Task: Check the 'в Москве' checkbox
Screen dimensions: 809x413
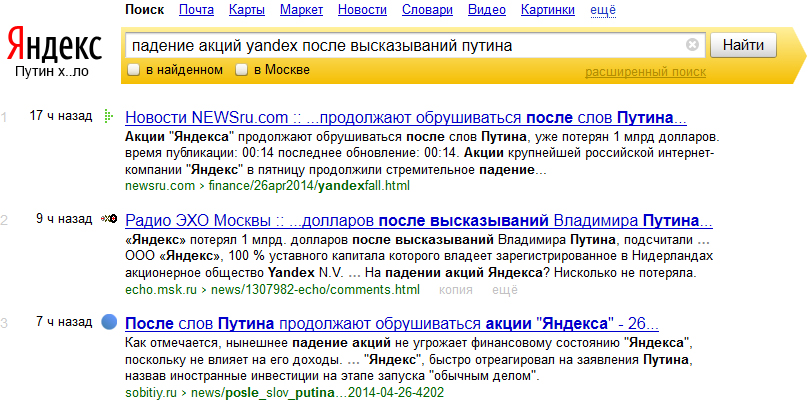Action: (x=241, y=70)
